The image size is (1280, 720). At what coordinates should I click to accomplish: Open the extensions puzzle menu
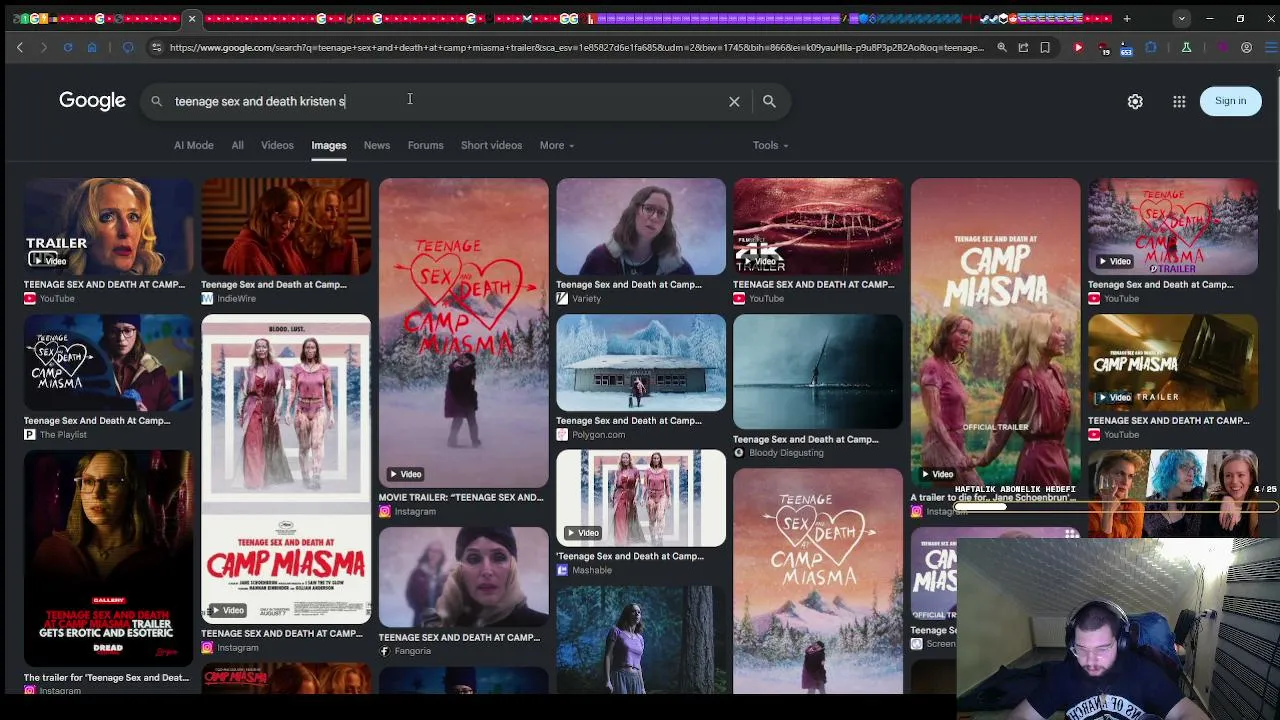click(x=1151, y=47)
